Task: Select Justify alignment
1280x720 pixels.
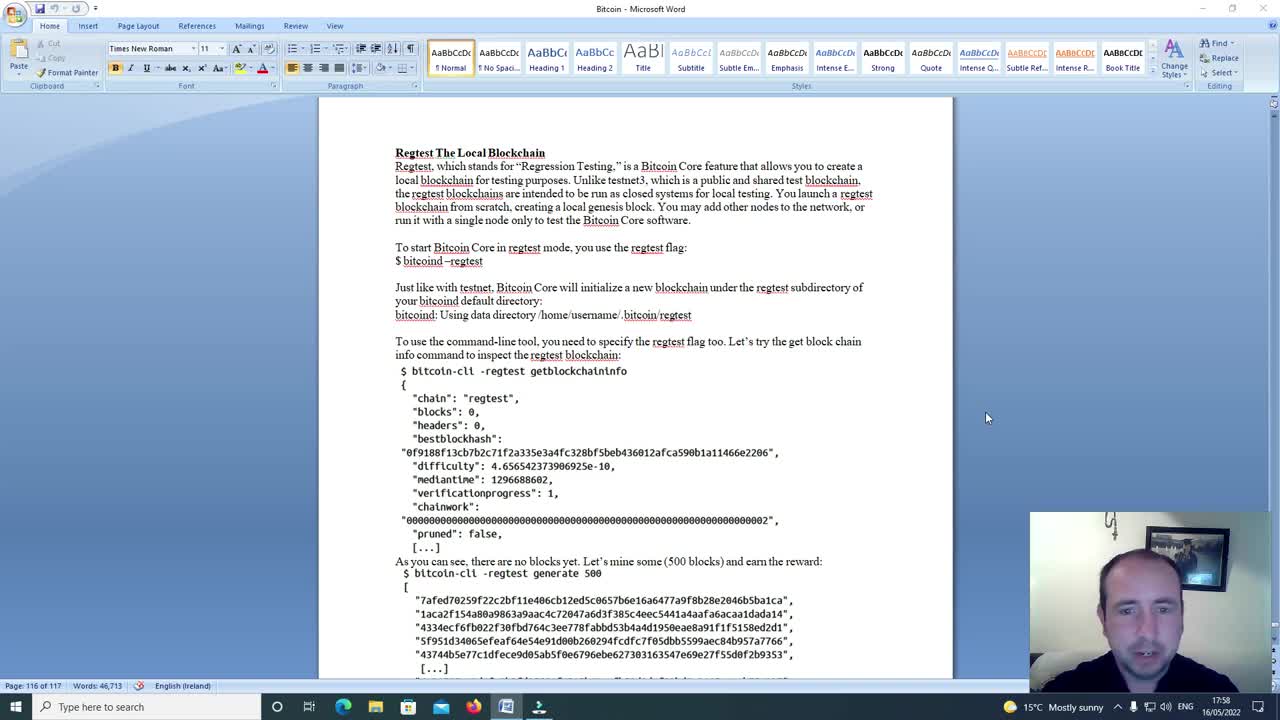Action: 339,68
